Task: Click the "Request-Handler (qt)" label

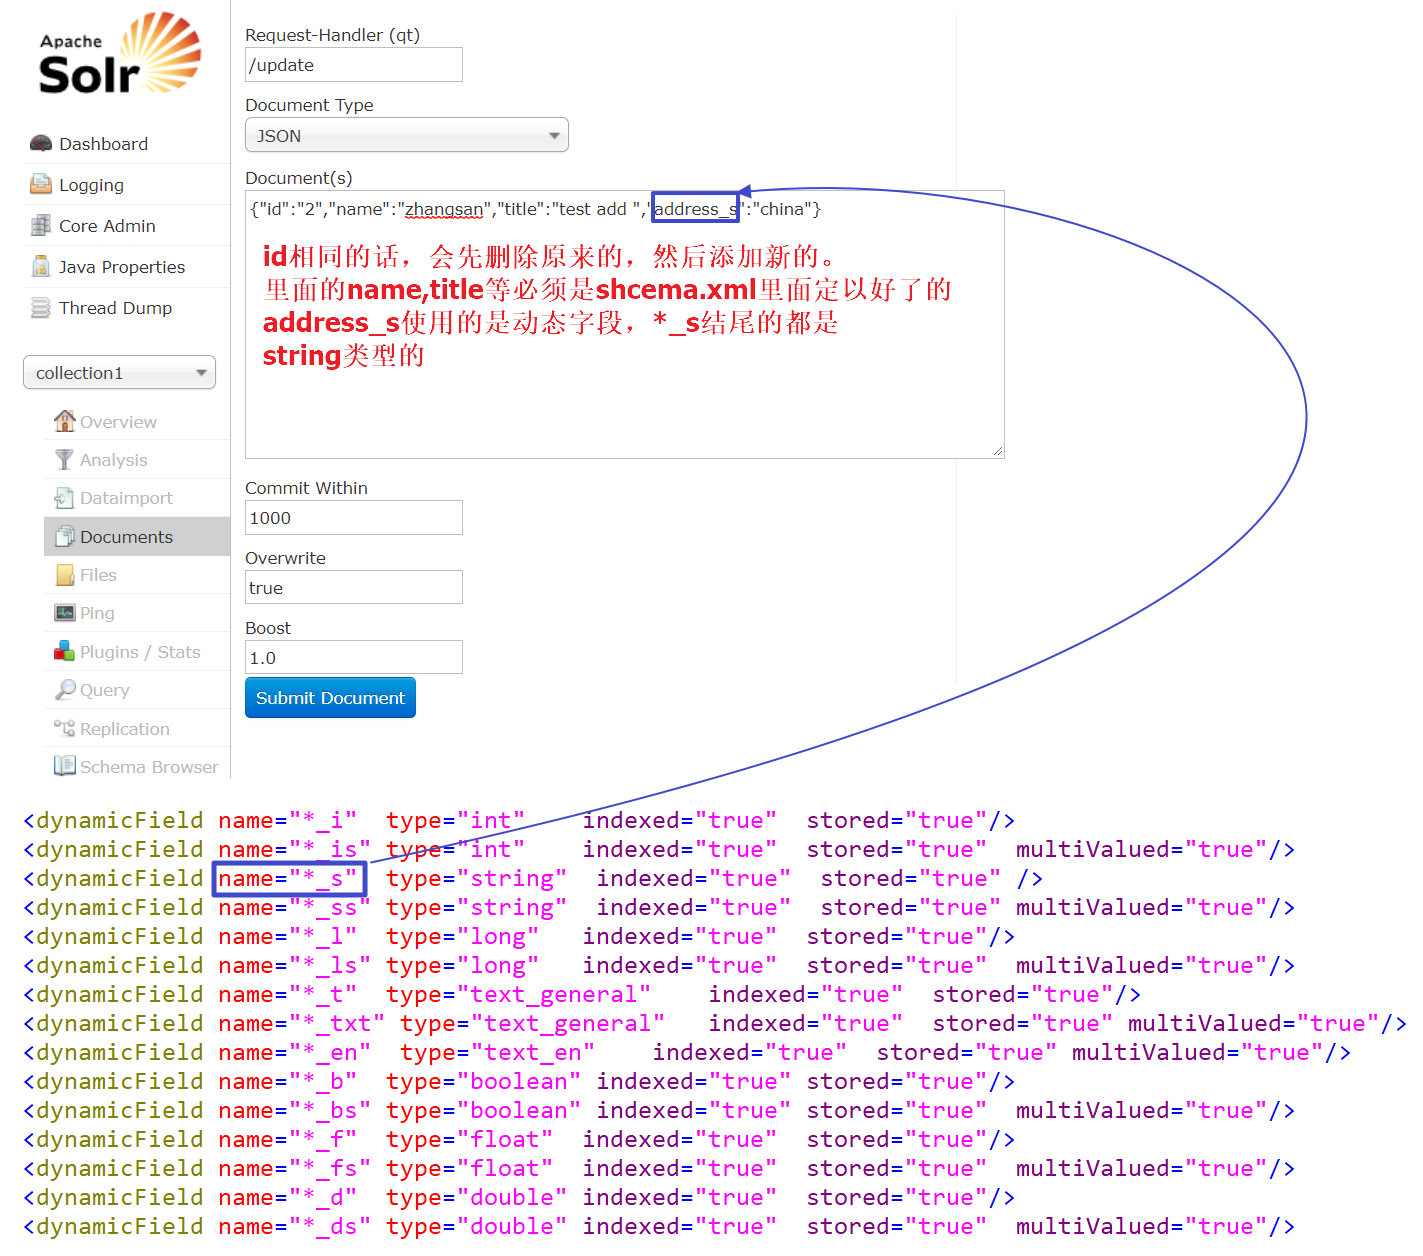Action: (332, 35)
